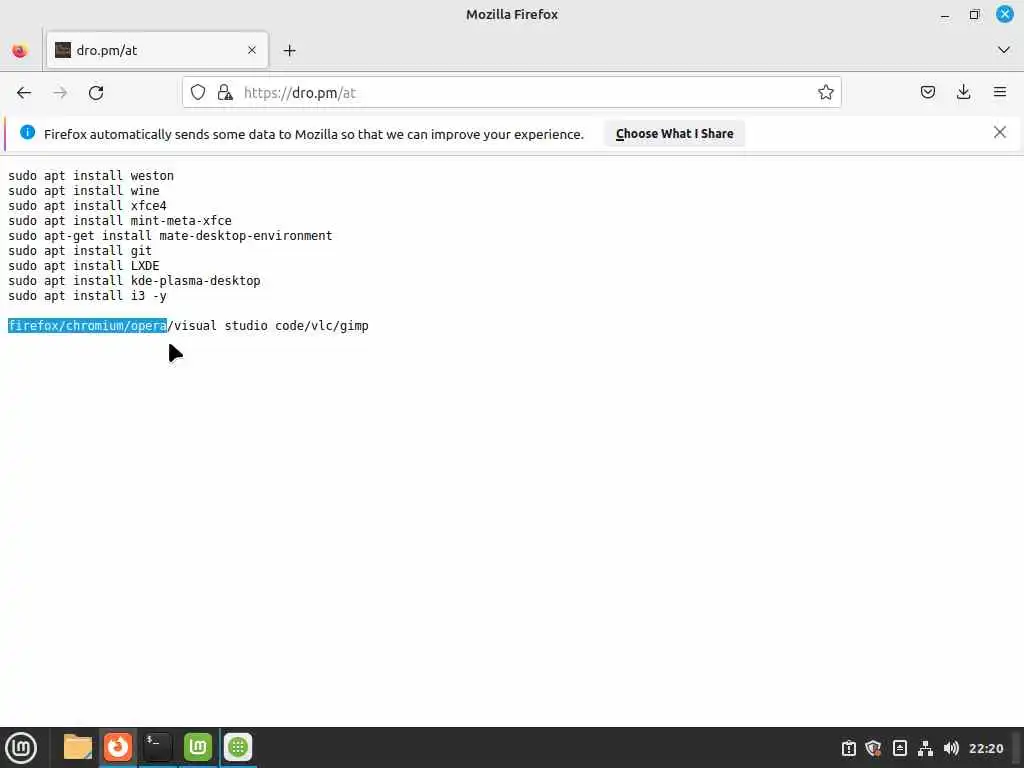Screen dimensions: 1024x768
Task: Open Save to Pocket button
Action: coord(928,92)
